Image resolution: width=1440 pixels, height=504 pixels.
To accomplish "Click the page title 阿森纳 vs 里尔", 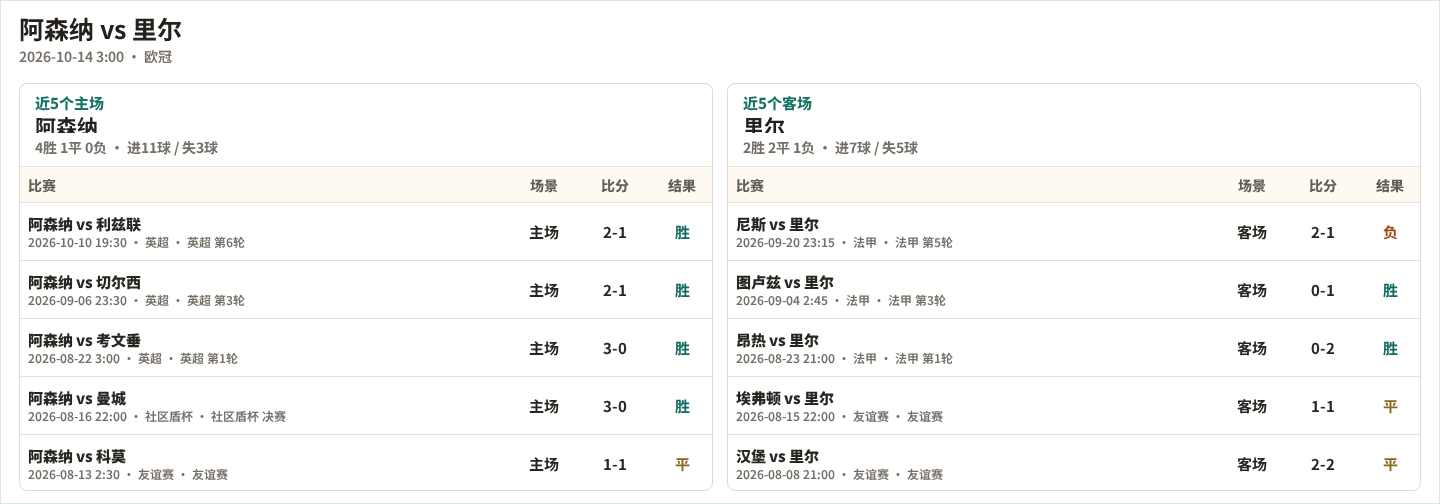I will (x=100, y=30).
